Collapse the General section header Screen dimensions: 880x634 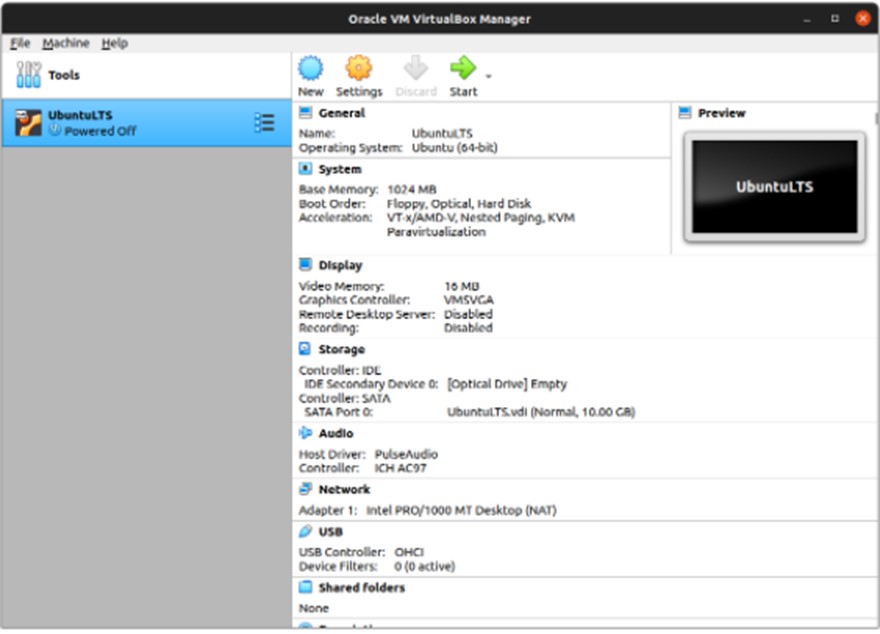341,113
